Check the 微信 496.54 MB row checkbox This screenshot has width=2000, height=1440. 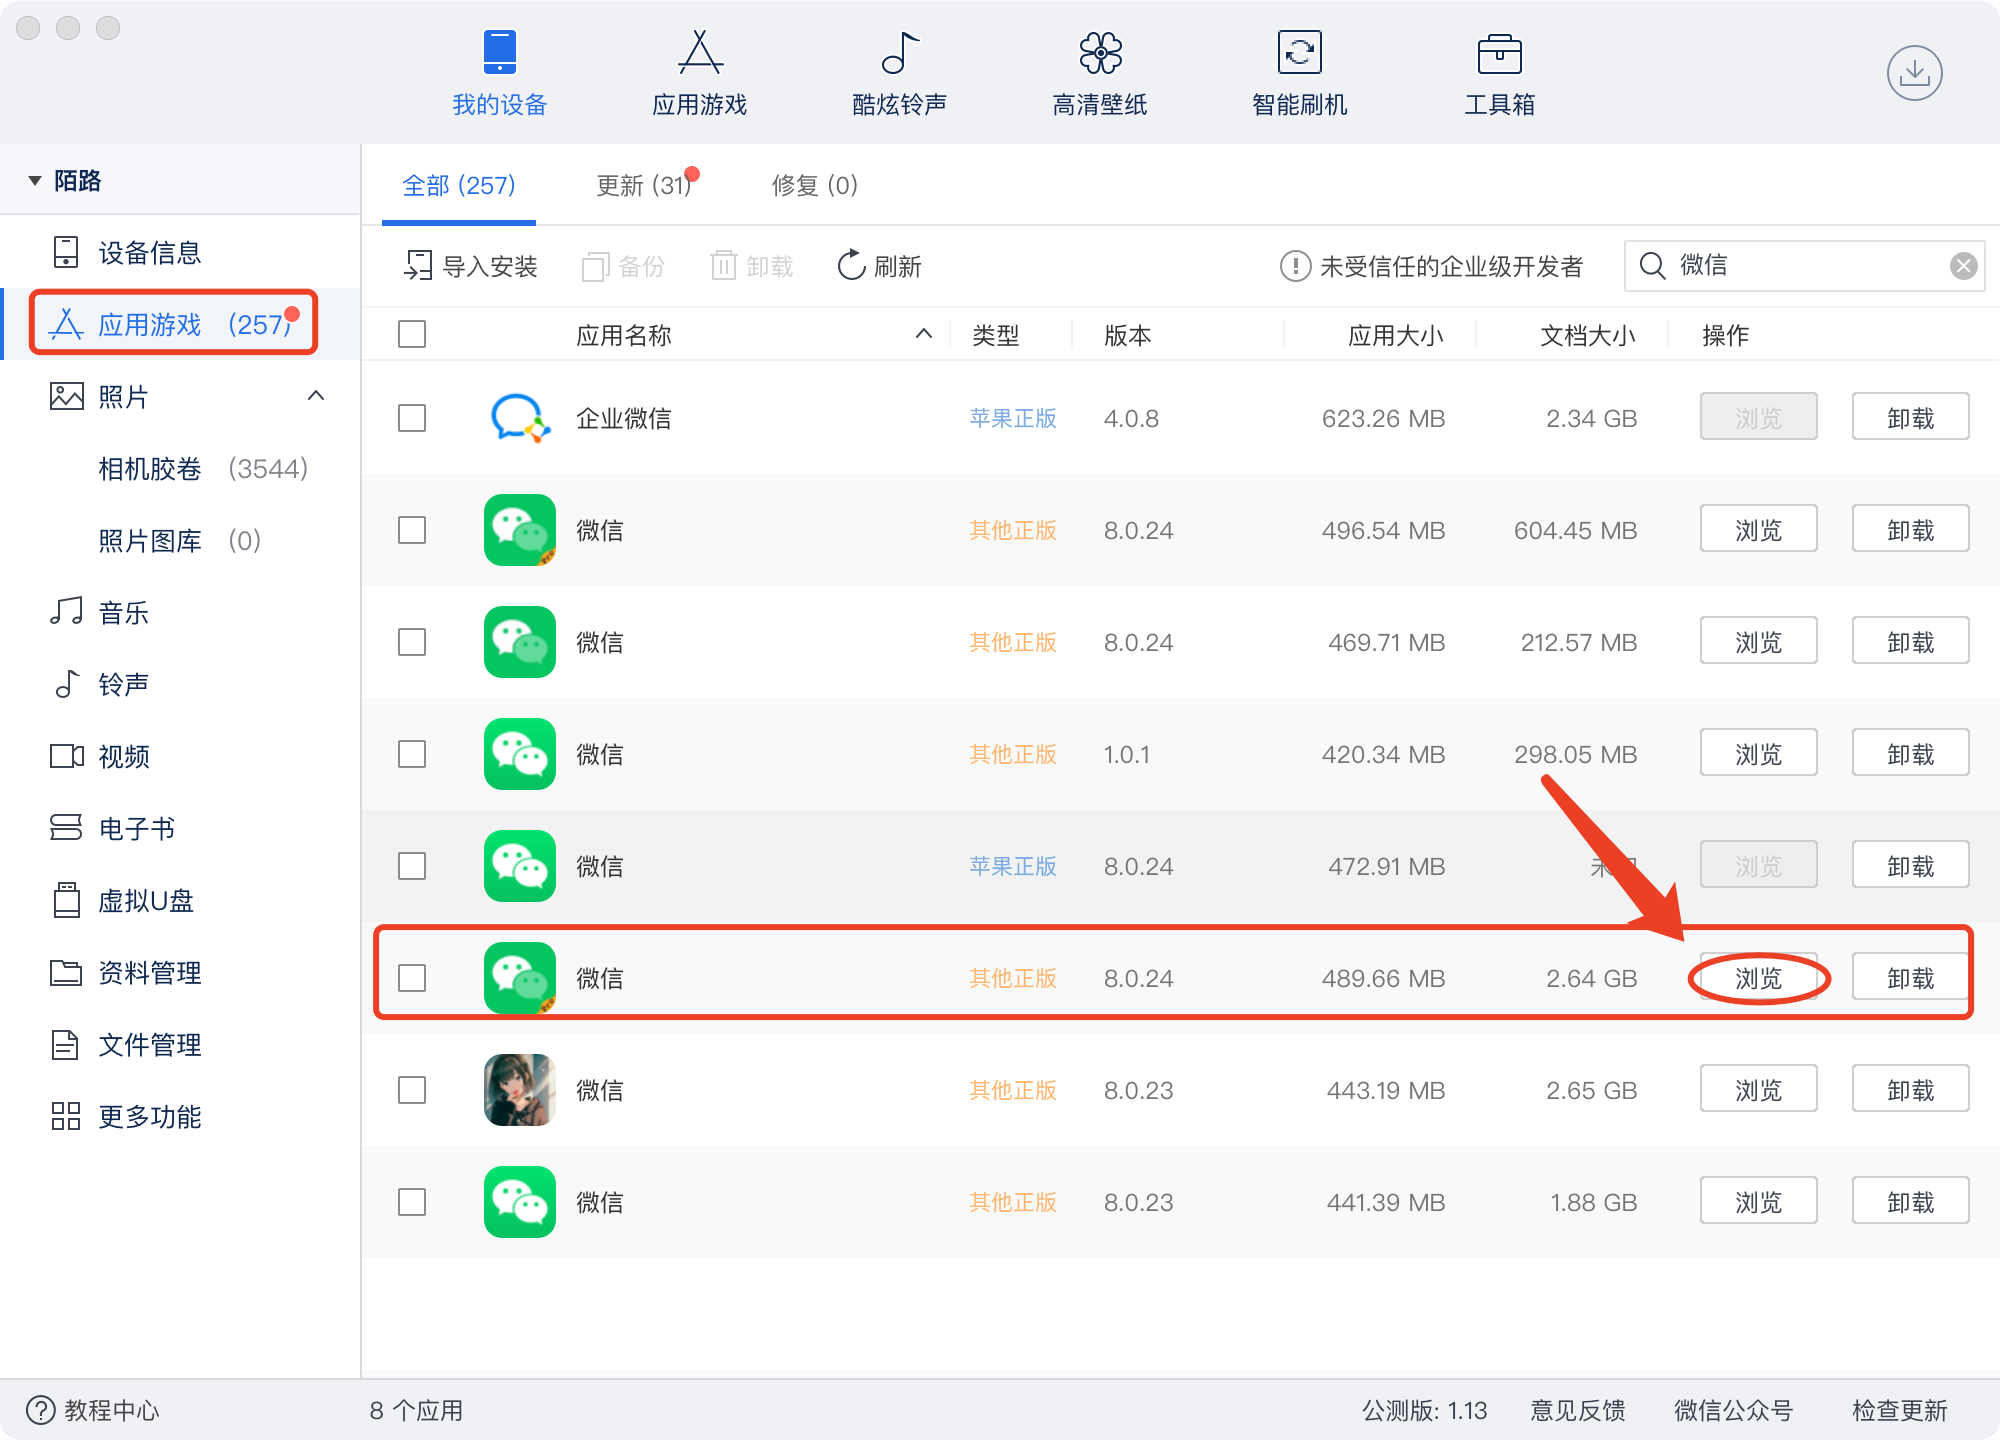(x=412, y=530)
